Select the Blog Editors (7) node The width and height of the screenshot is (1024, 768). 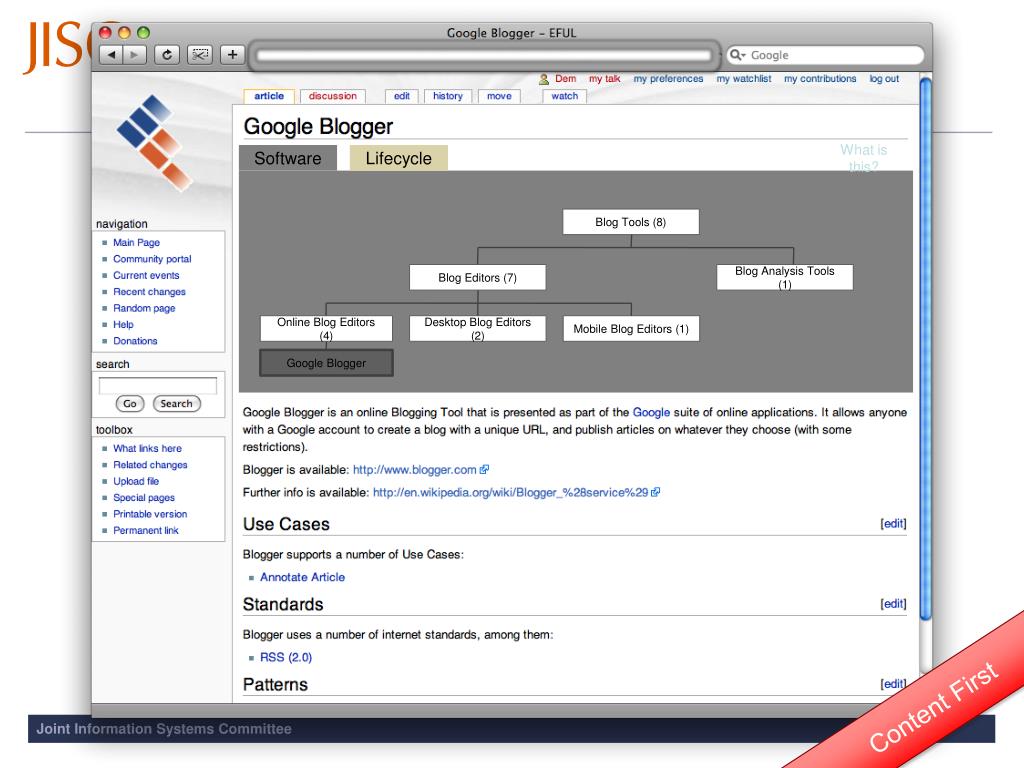click(477, 278)
